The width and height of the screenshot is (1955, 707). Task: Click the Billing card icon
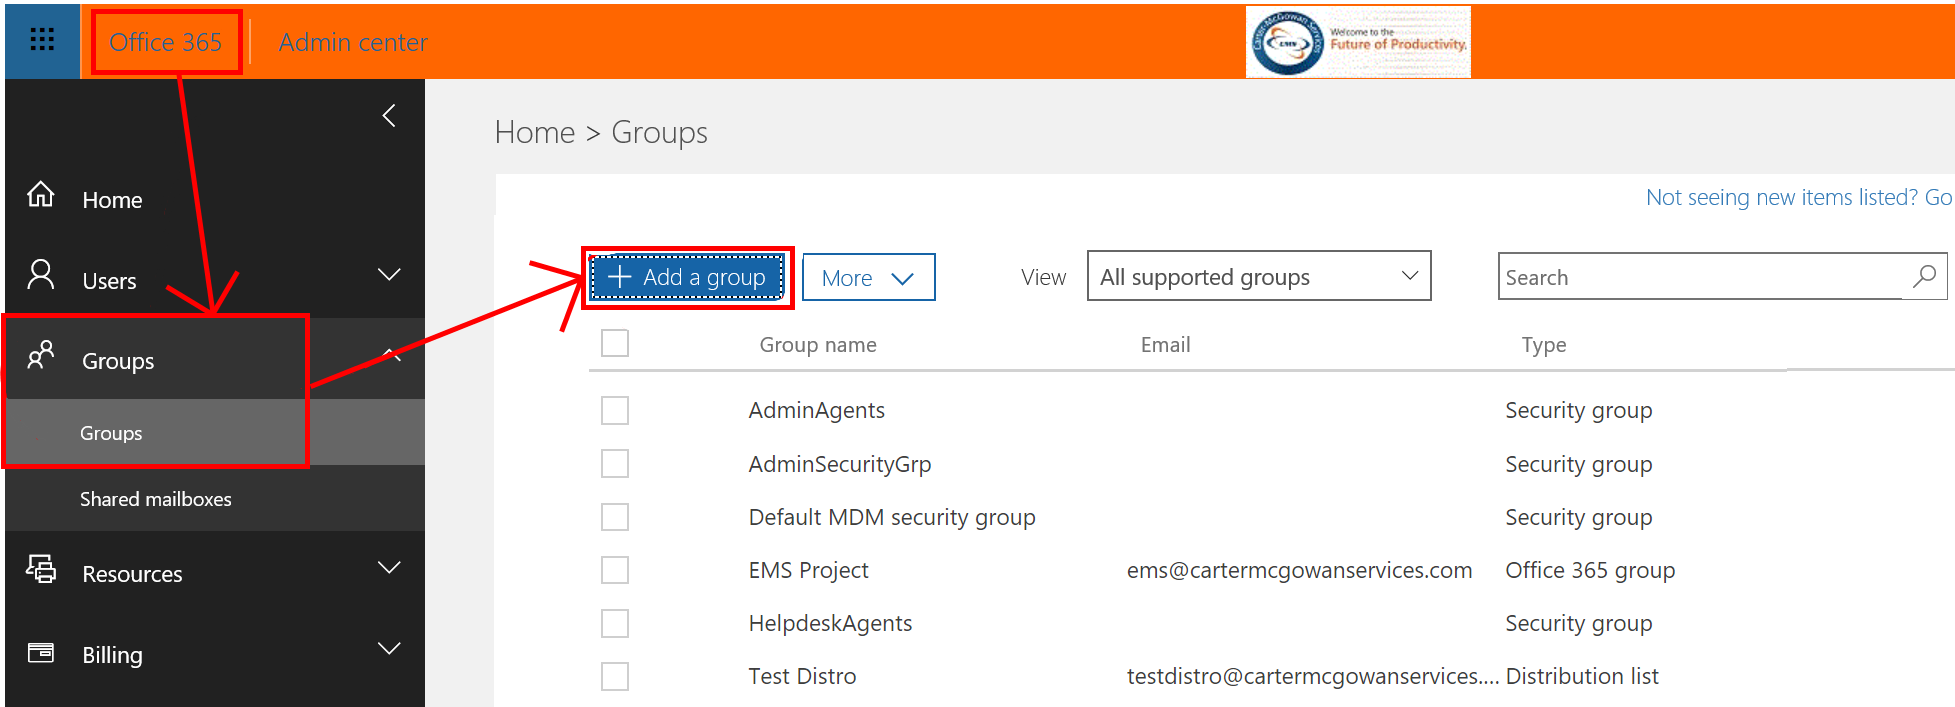[x=41, y=653]
